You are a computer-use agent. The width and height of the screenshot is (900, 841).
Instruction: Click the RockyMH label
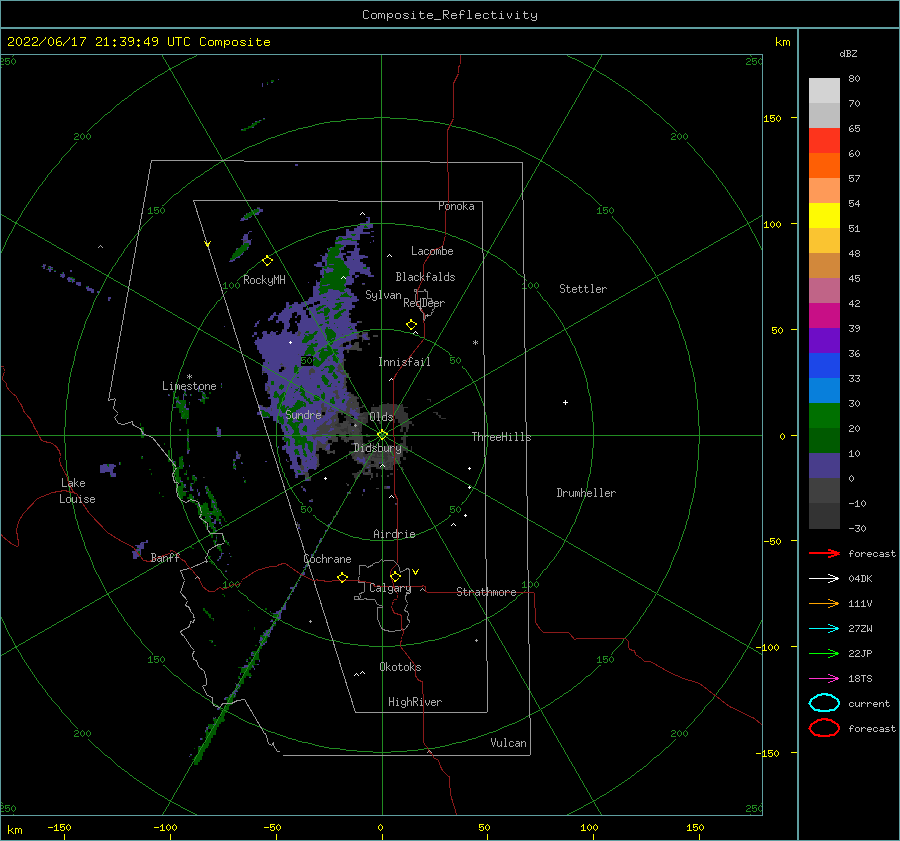point(264,280)
